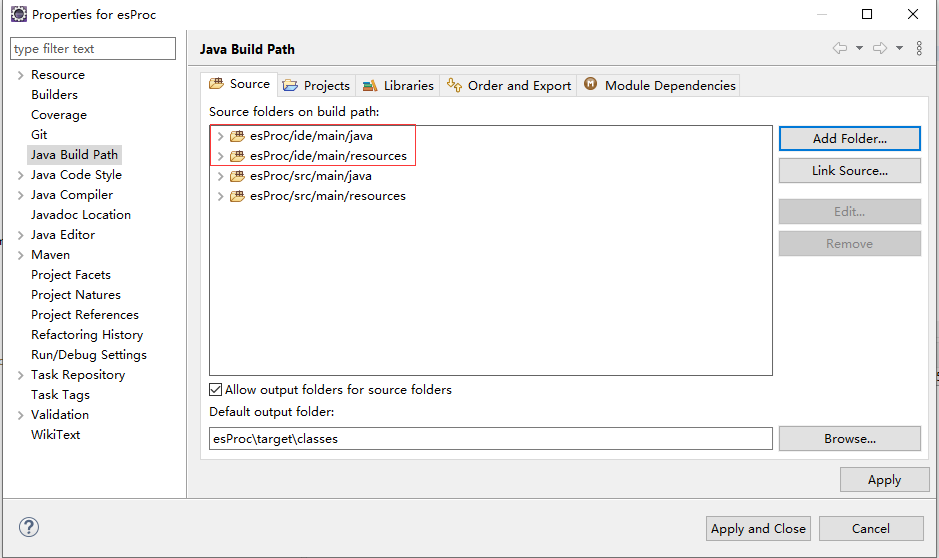Open the Order and Export tab
Image resolution: width=939 pixels, height=558 pixels.
point(510,85)
